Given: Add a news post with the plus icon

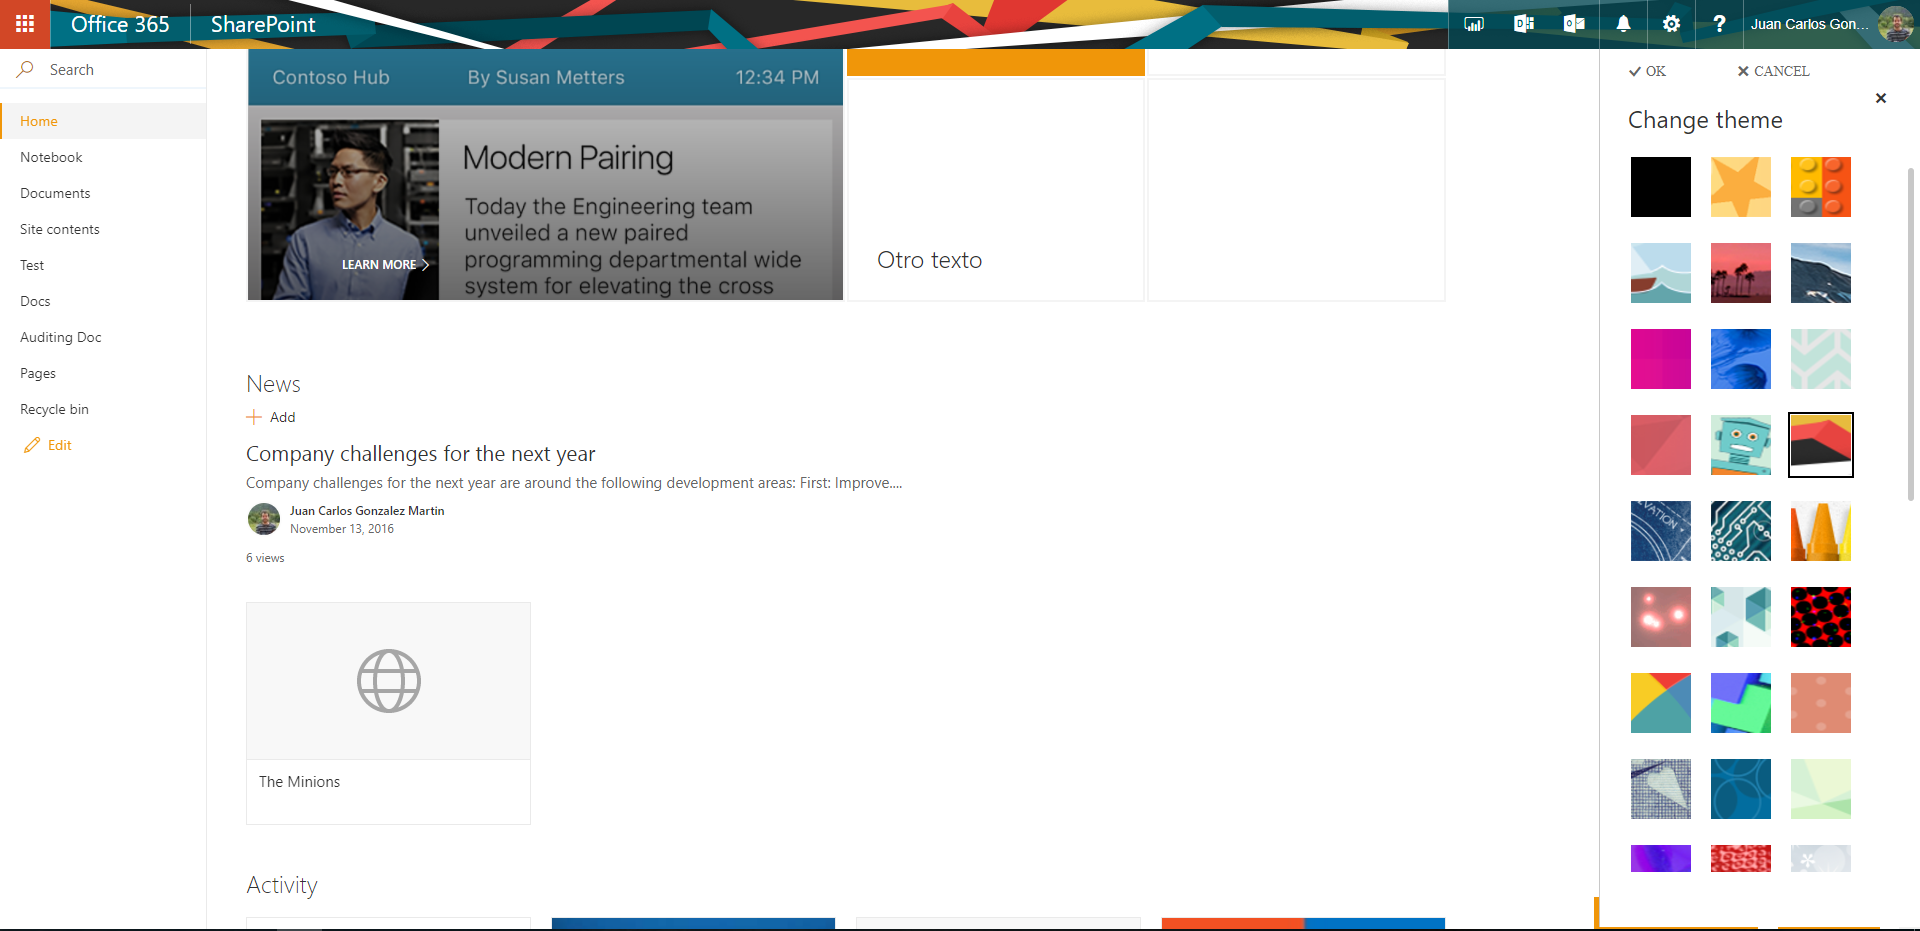Looking at the screenshot, I should (252, 416).
